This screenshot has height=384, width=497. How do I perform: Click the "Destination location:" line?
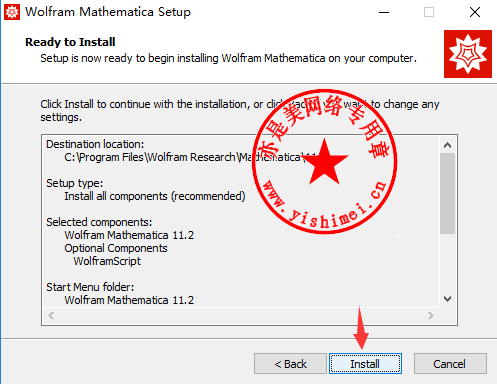tap(95, 144)
